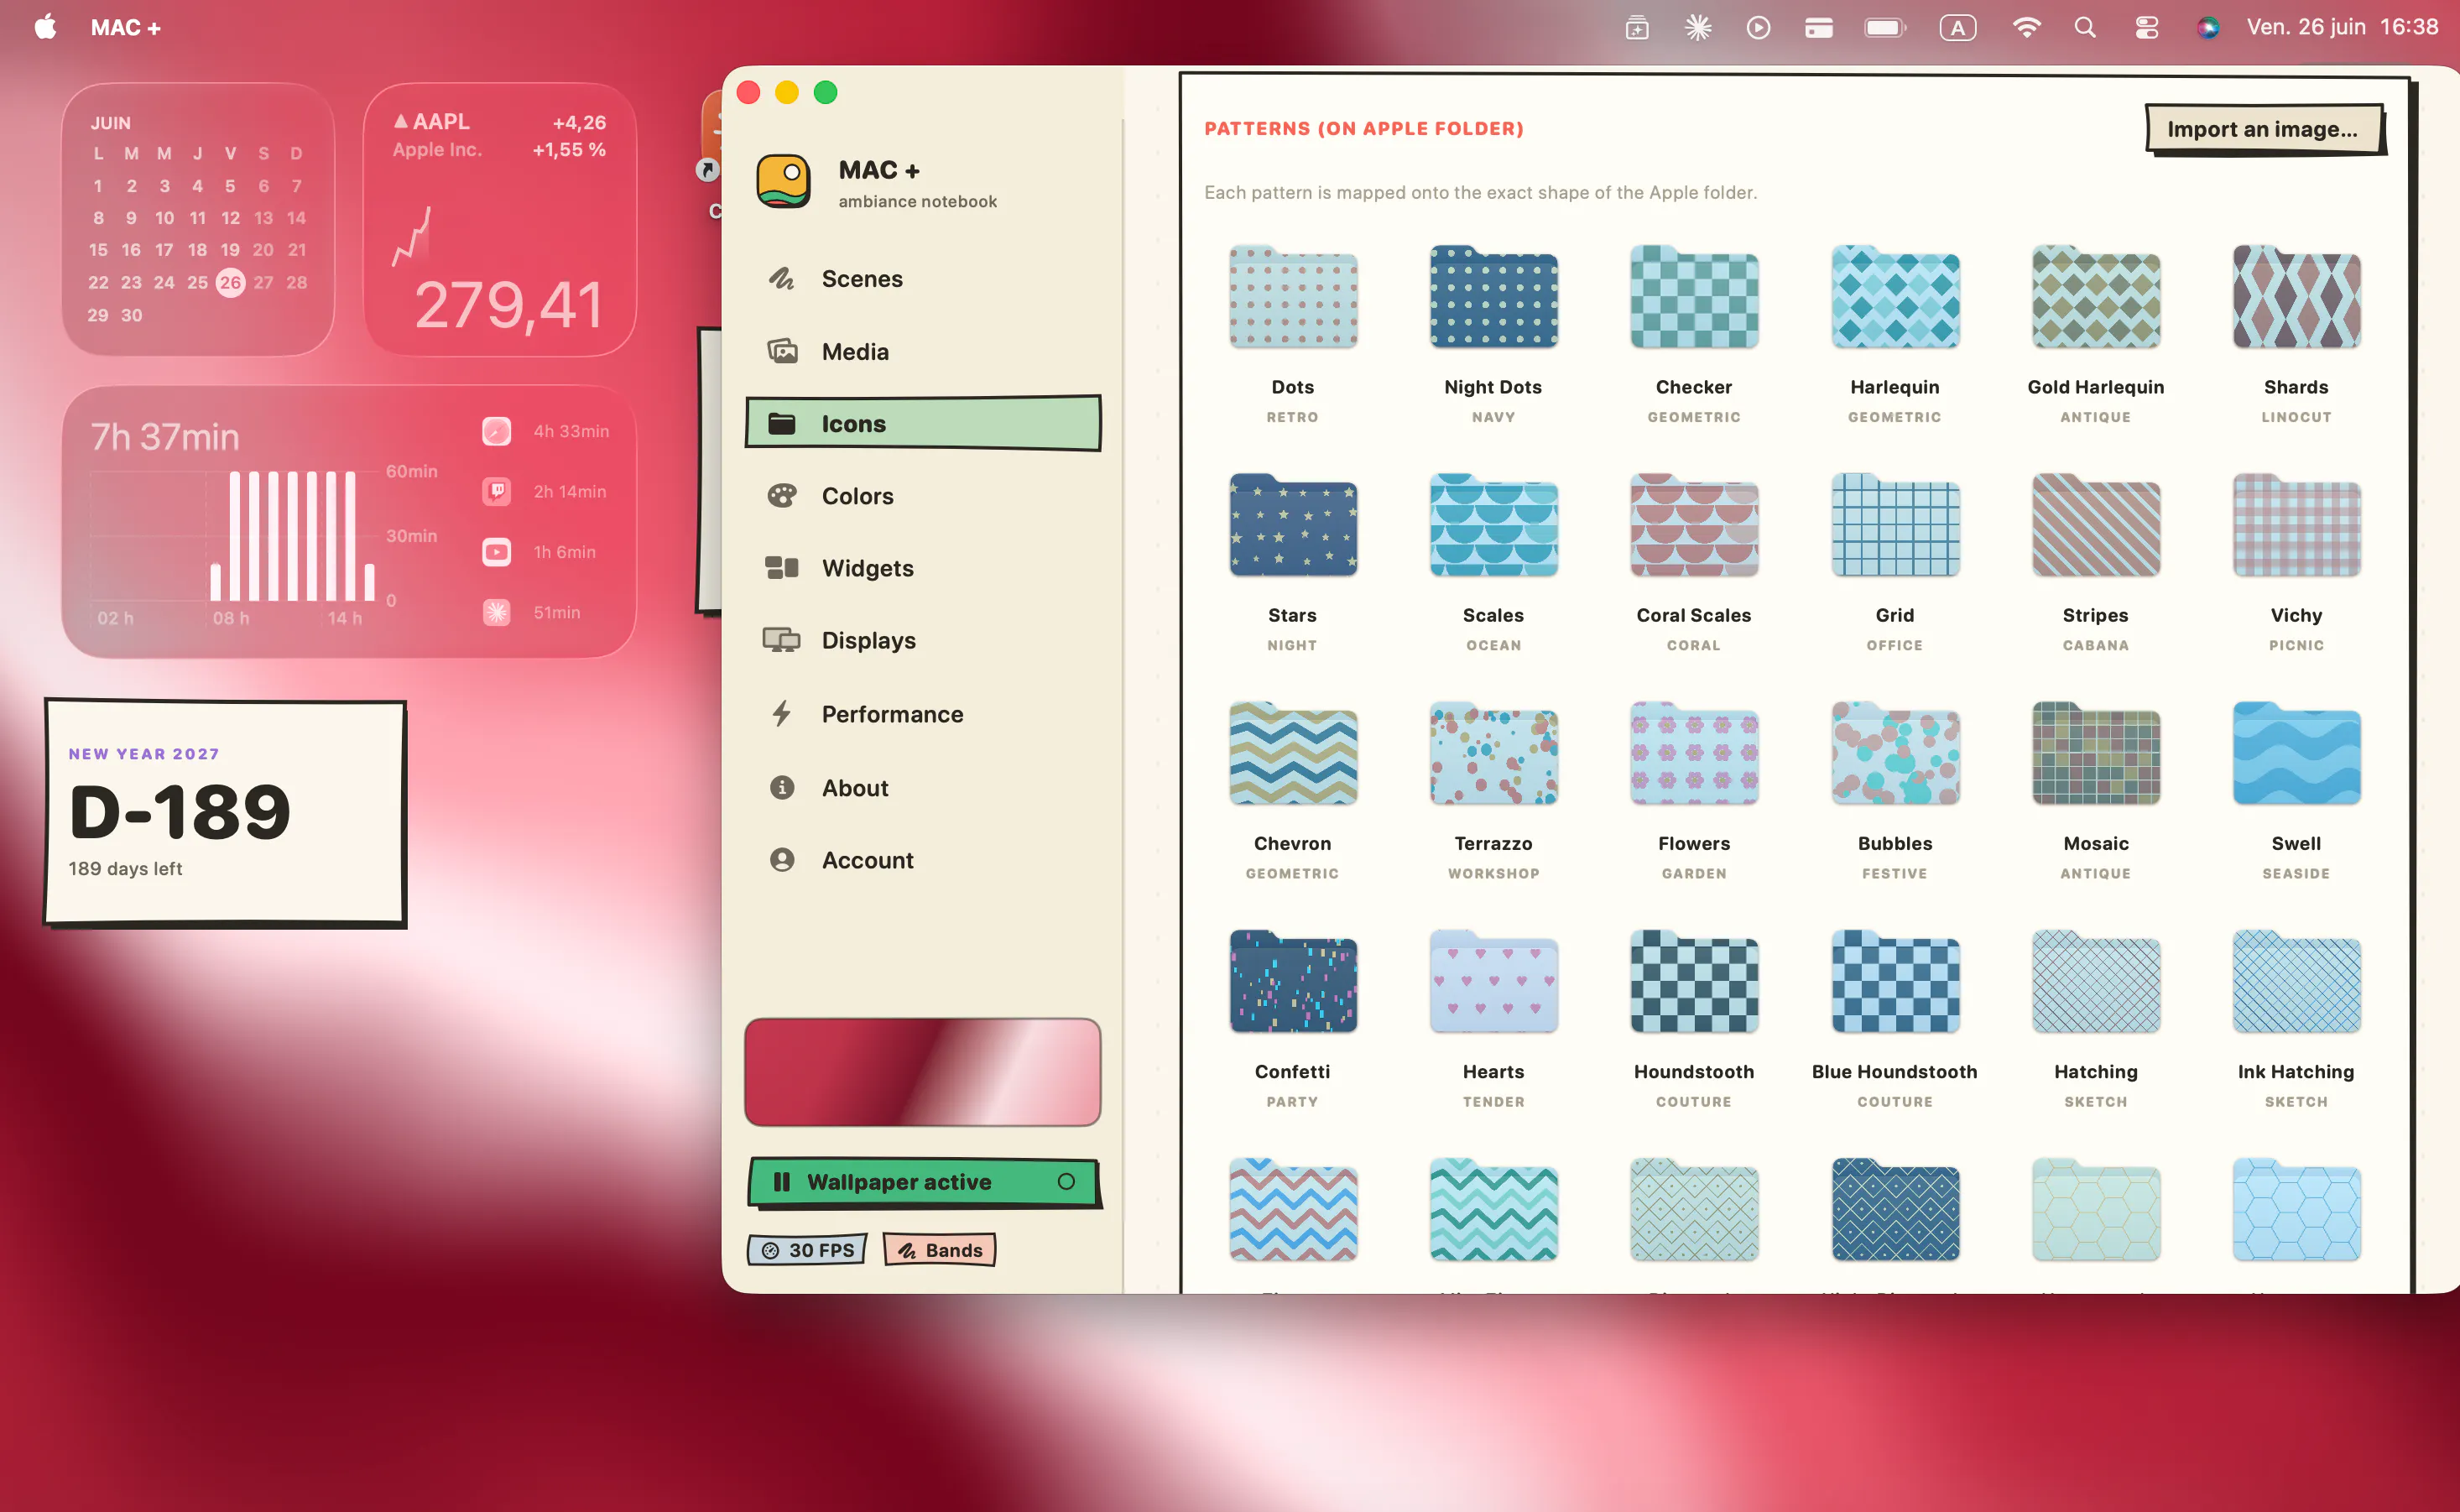
Task: View the Performance section
Action: click(x=923, y=714)
